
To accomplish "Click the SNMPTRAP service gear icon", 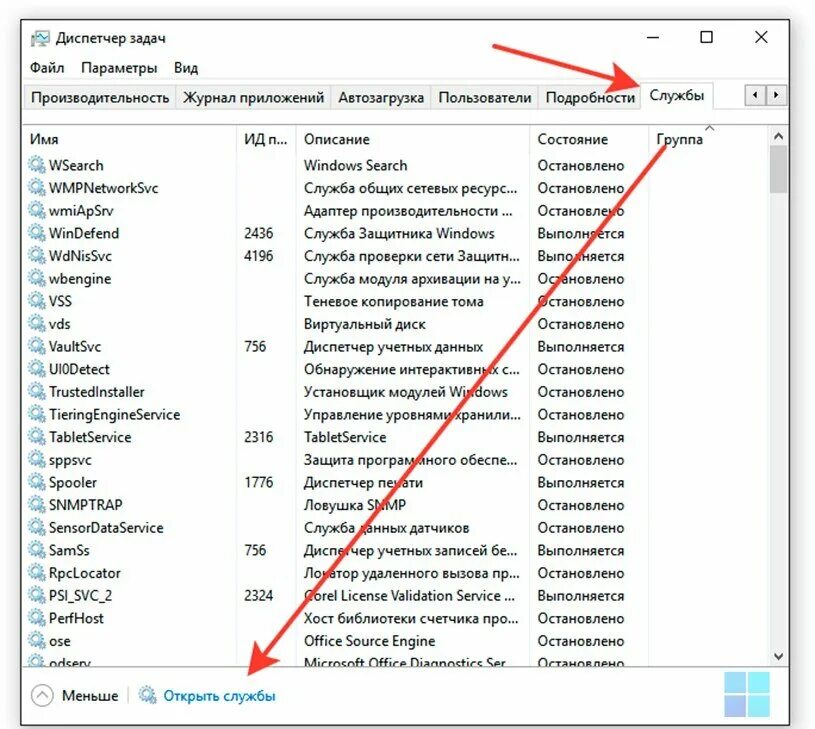I will [36, 505].
